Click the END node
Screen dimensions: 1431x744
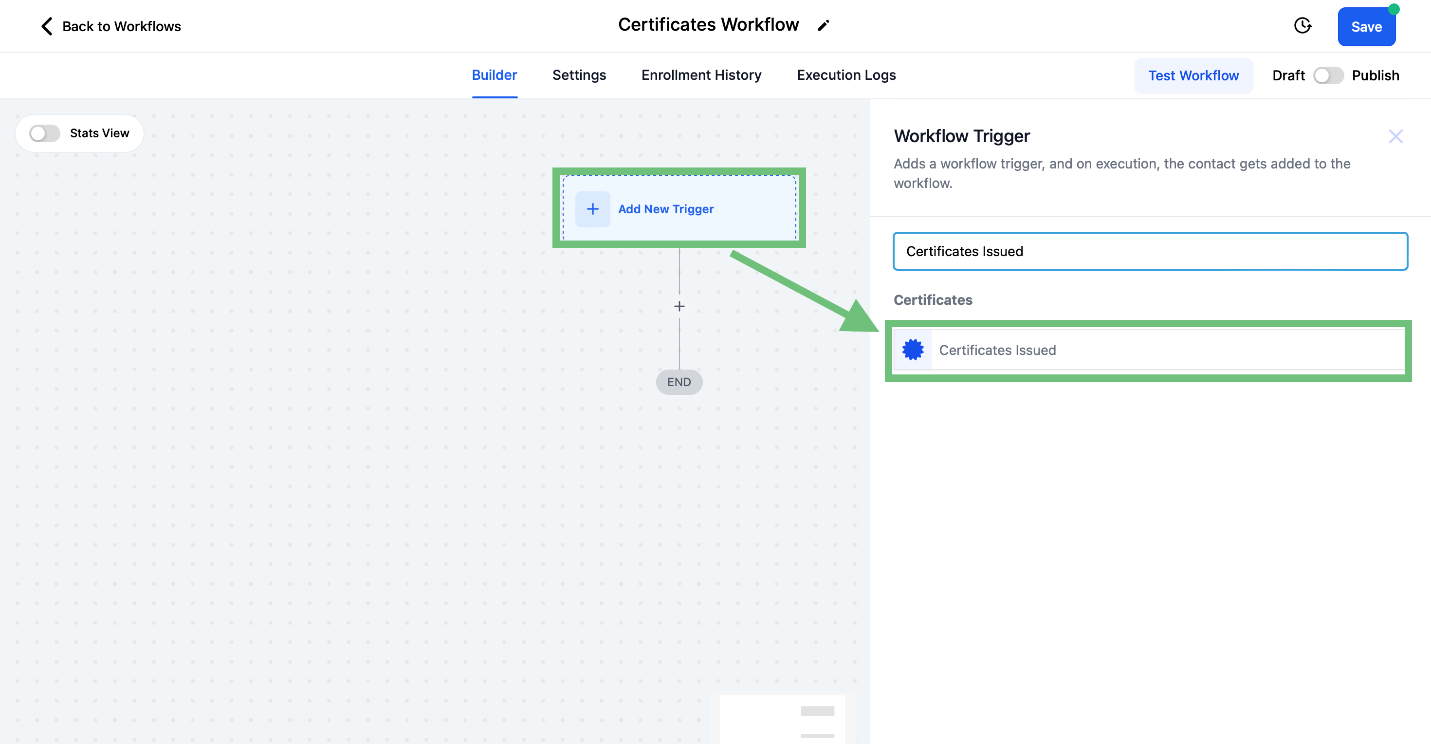click(679, 382)
